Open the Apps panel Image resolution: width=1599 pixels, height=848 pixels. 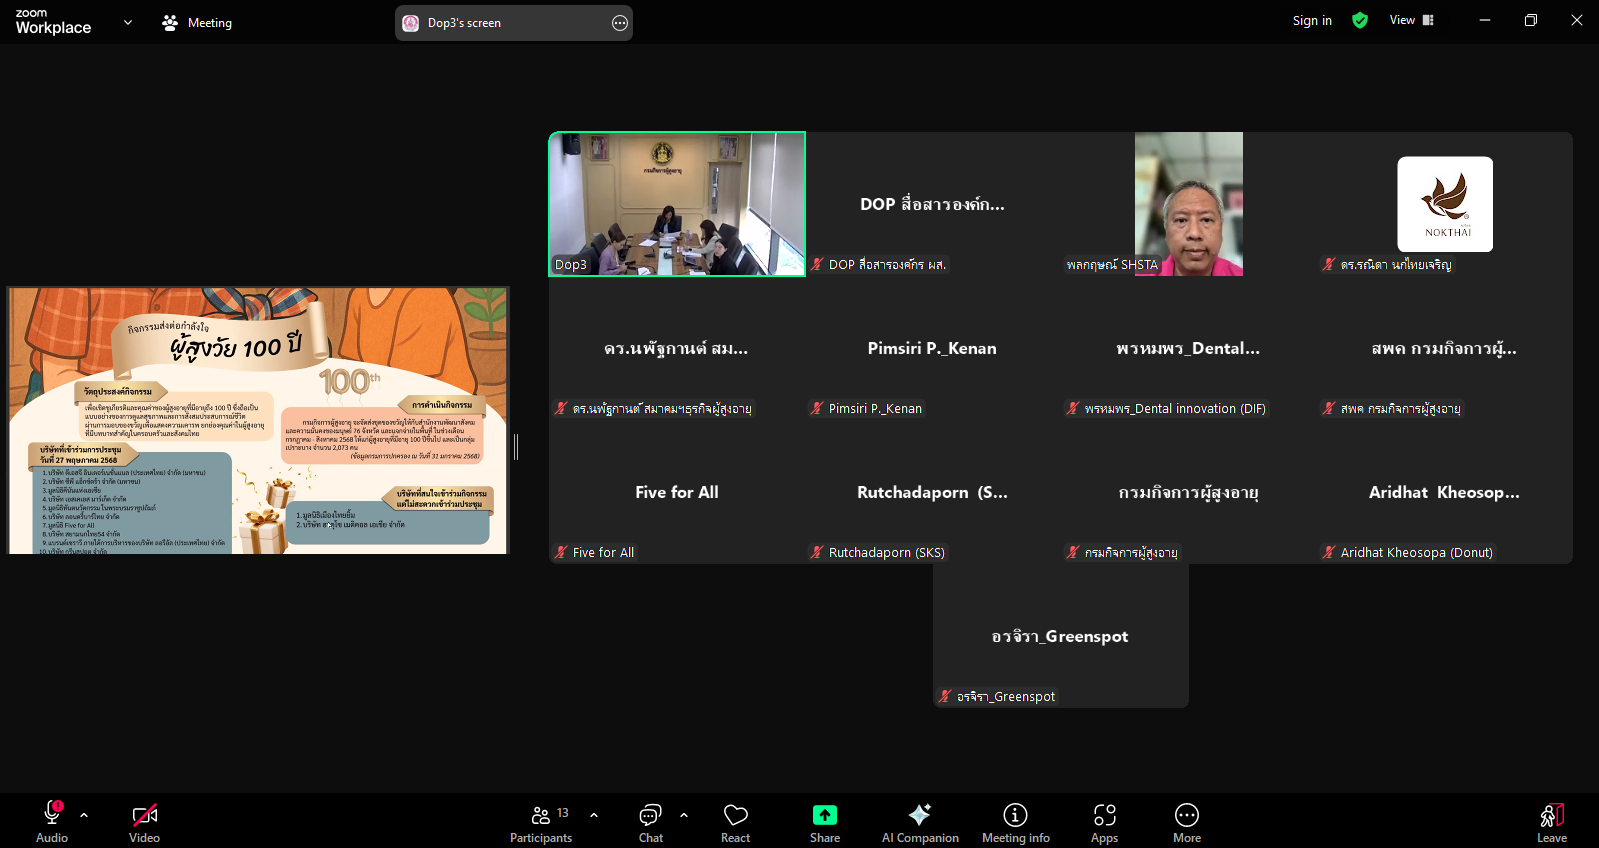(1105, 822)
